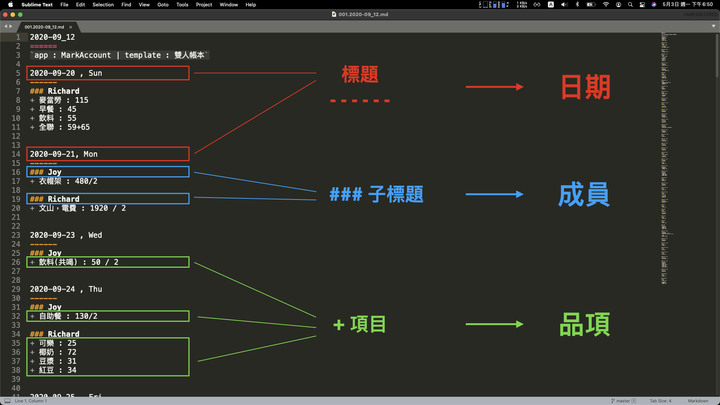This screenshot has width=720, height=405.
Task: Click the file icon in title bar
Action: click(334, 14)
